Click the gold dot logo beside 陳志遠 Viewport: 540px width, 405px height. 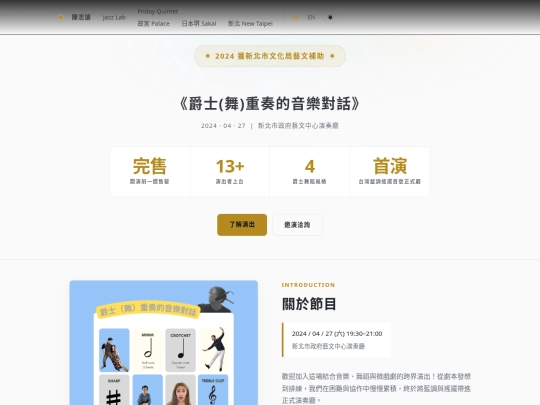(61, 17)
